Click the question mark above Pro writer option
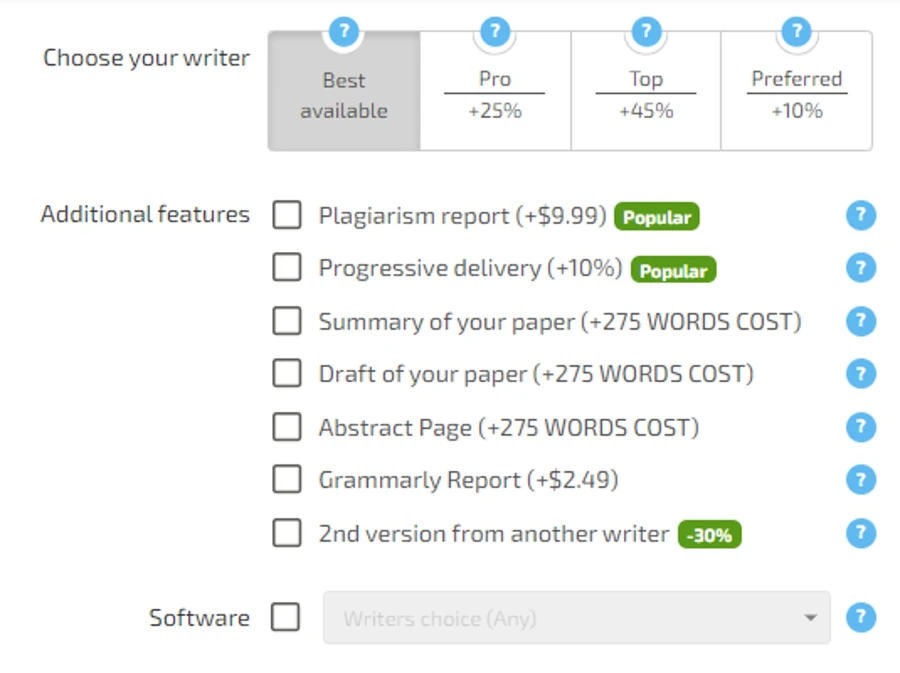The height and width of the screenshot is (673, 900). click(494, 31)
